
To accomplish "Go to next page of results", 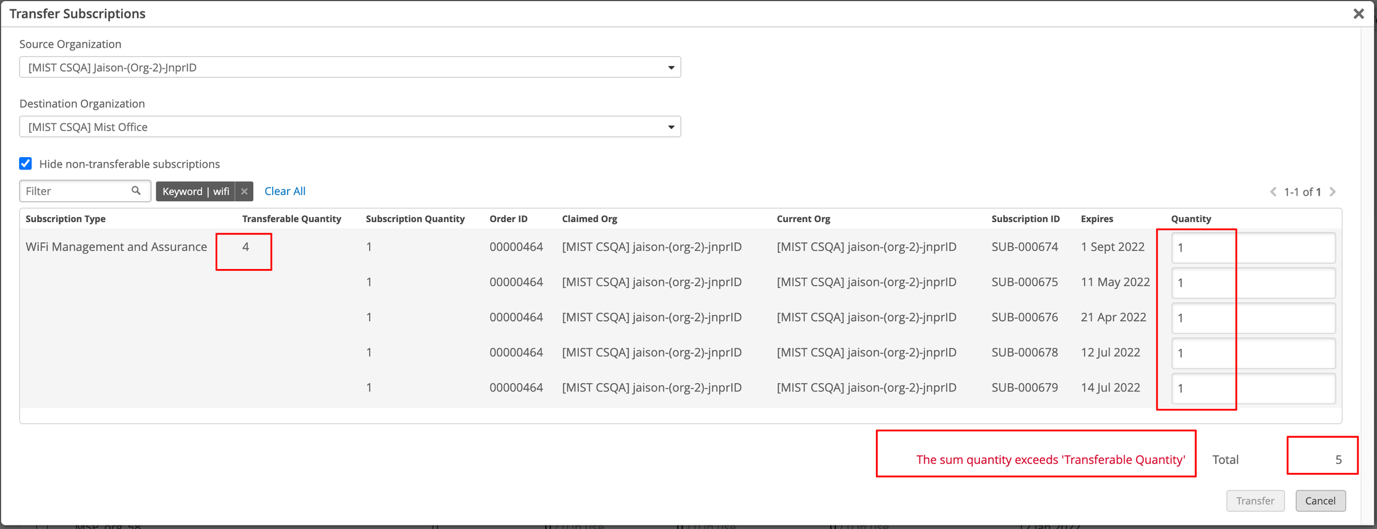I will [1333, 192].
